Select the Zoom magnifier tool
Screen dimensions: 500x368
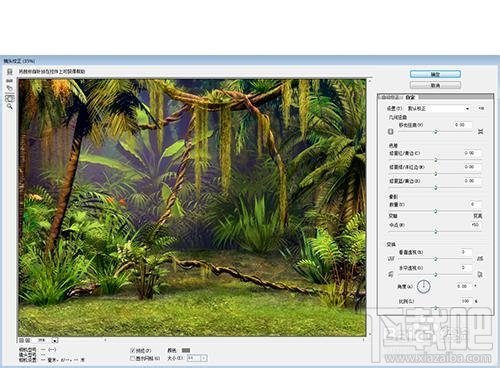(10, 107)
